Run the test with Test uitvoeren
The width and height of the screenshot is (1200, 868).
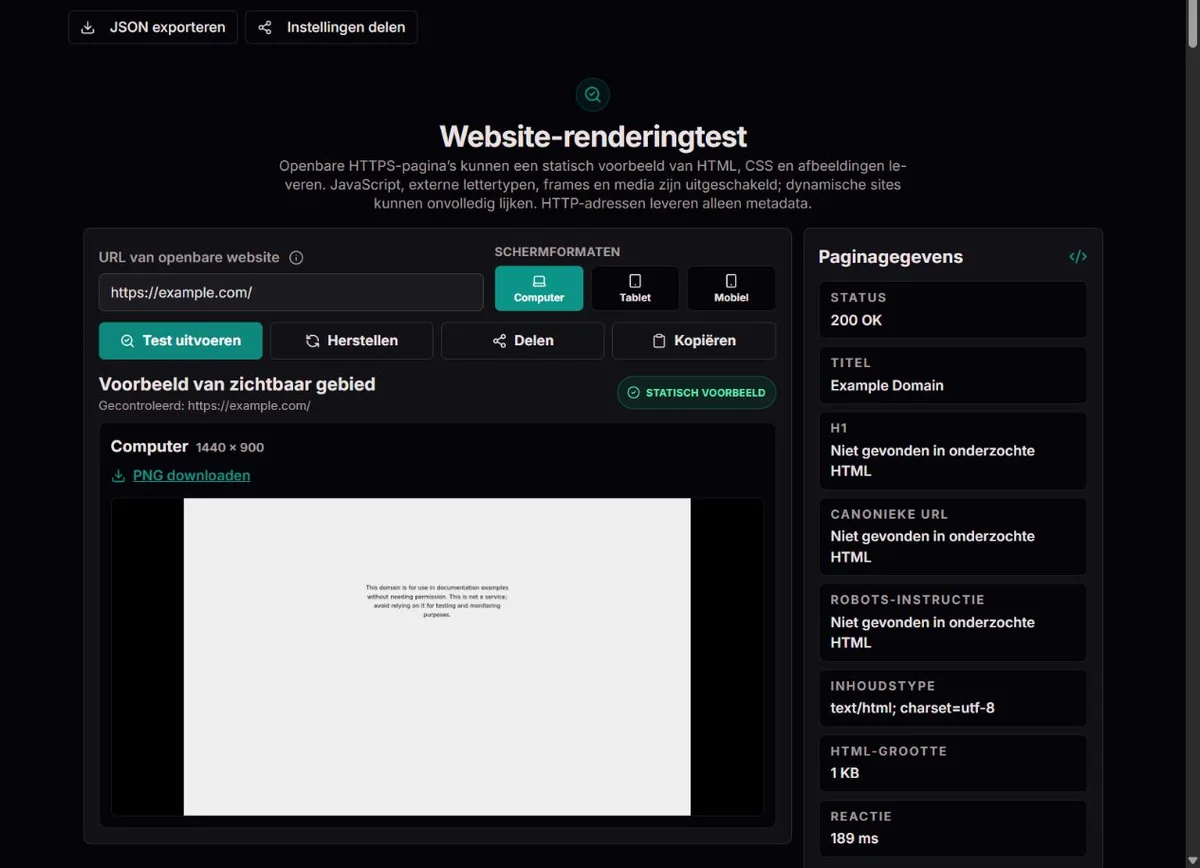[x=181, y=340]
